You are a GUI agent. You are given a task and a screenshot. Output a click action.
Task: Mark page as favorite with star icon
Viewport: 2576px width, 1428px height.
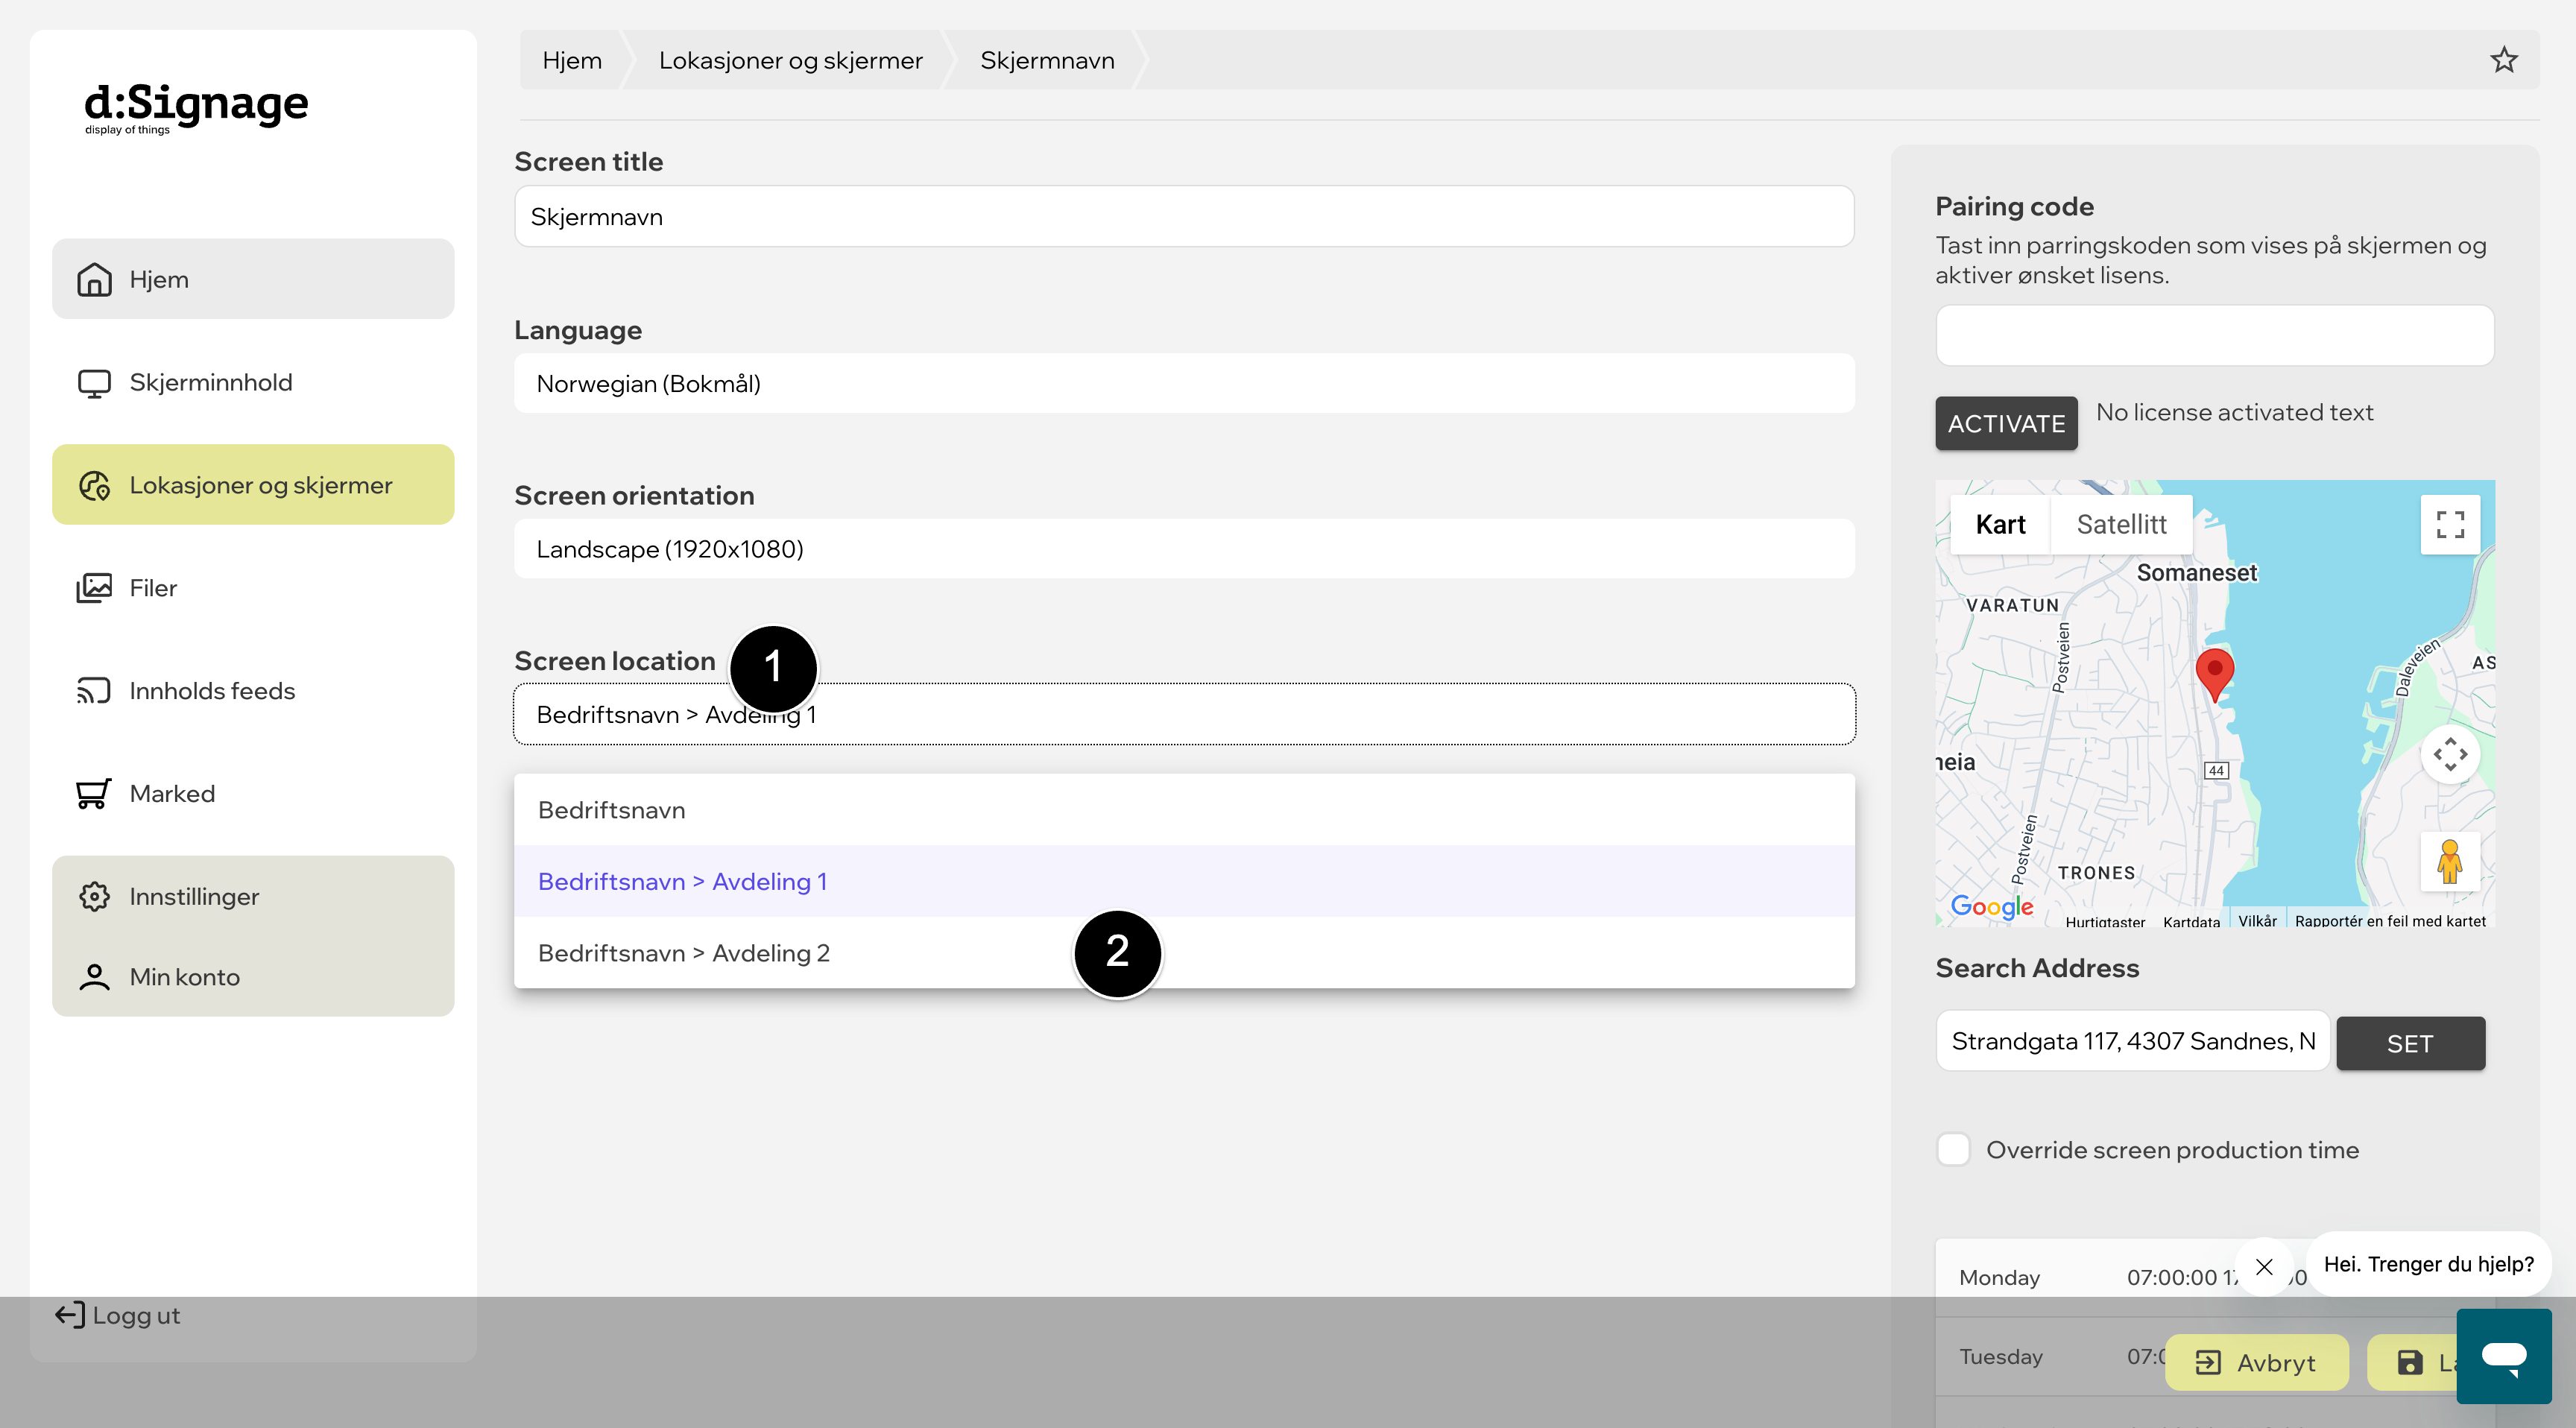coord(2503,60)
